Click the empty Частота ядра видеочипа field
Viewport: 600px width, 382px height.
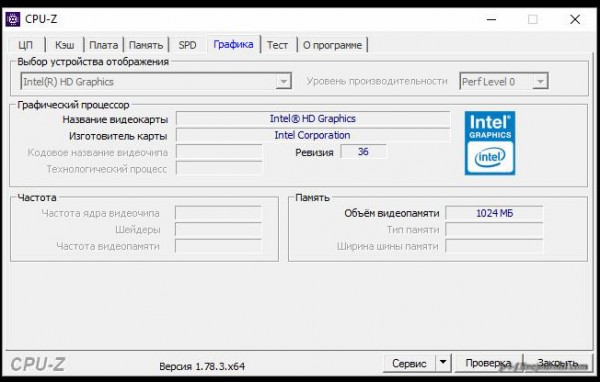click(218, 213)
